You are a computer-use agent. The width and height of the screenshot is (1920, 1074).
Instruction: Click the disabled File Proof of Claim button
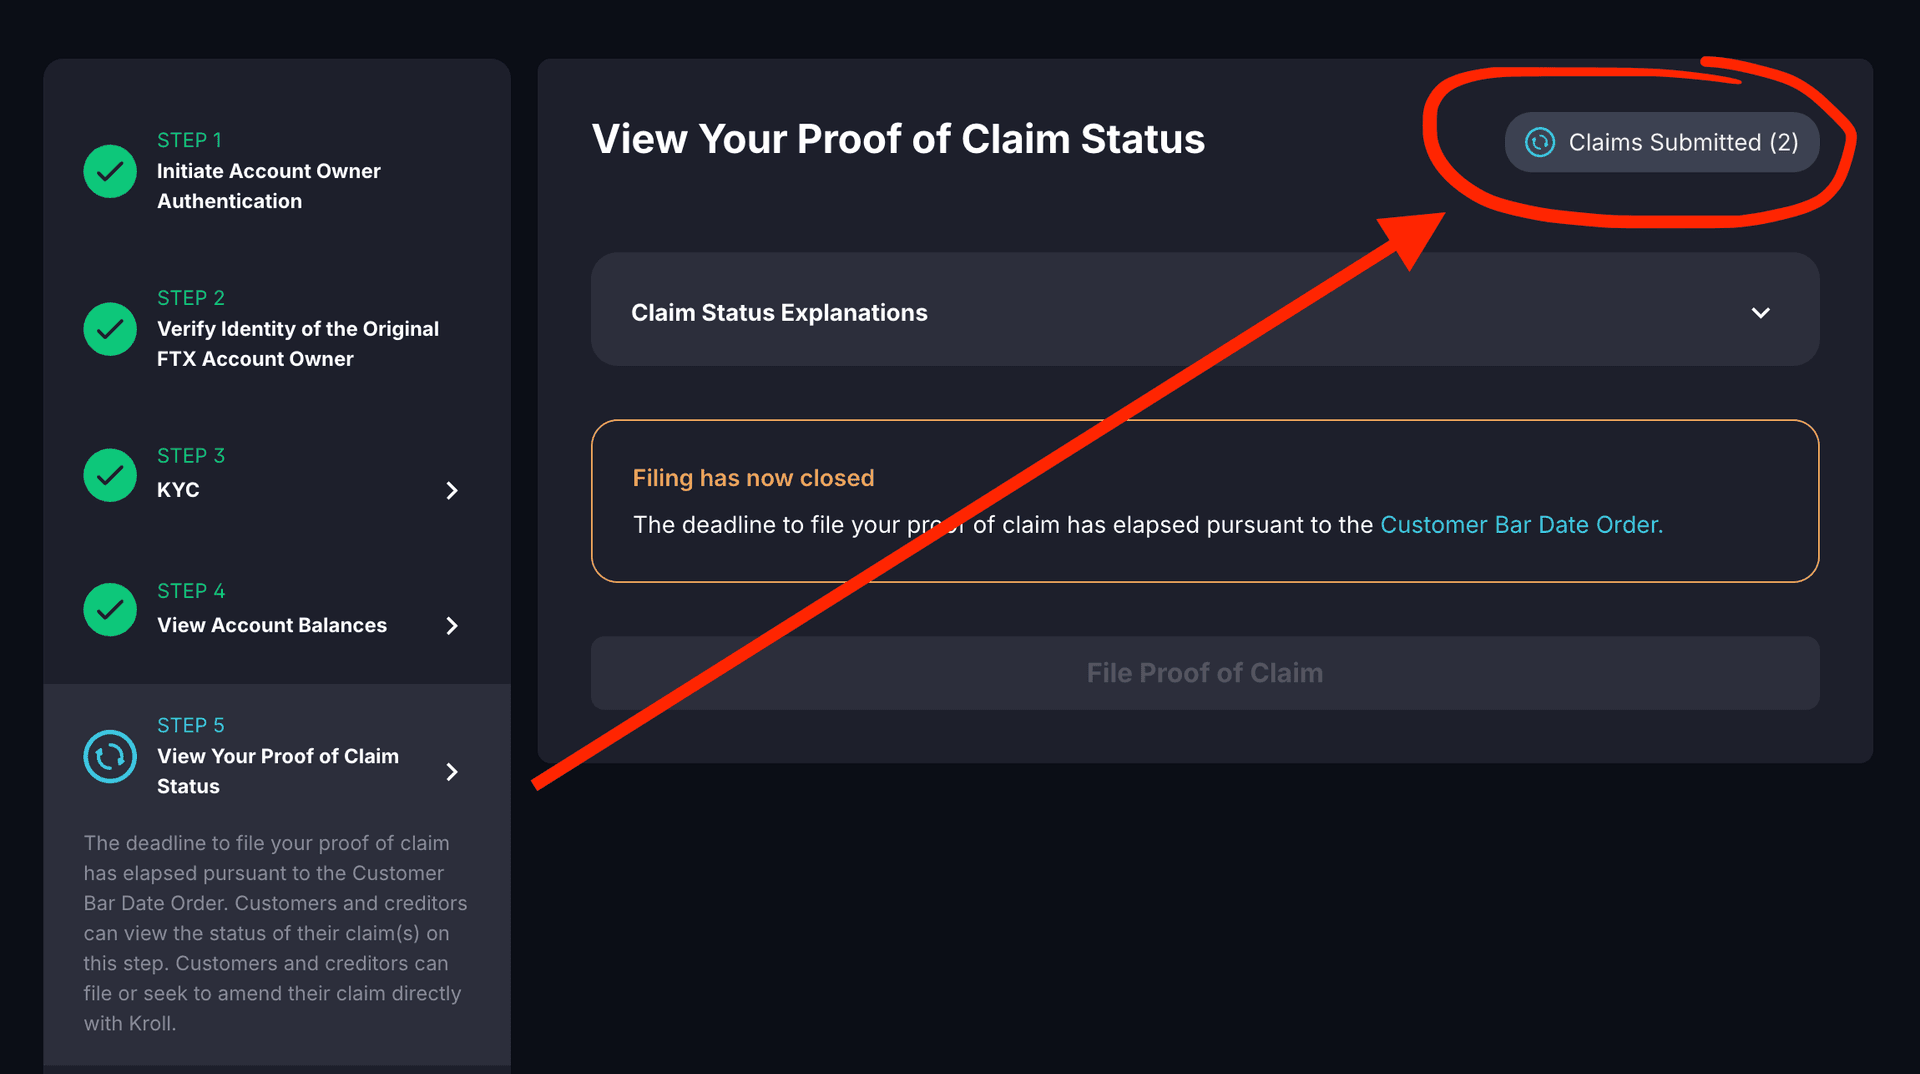click(1204, 672)
